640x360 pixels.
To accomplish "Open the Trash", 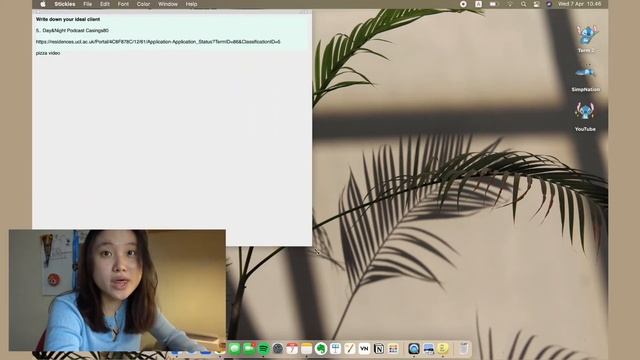I will (464, 349).
